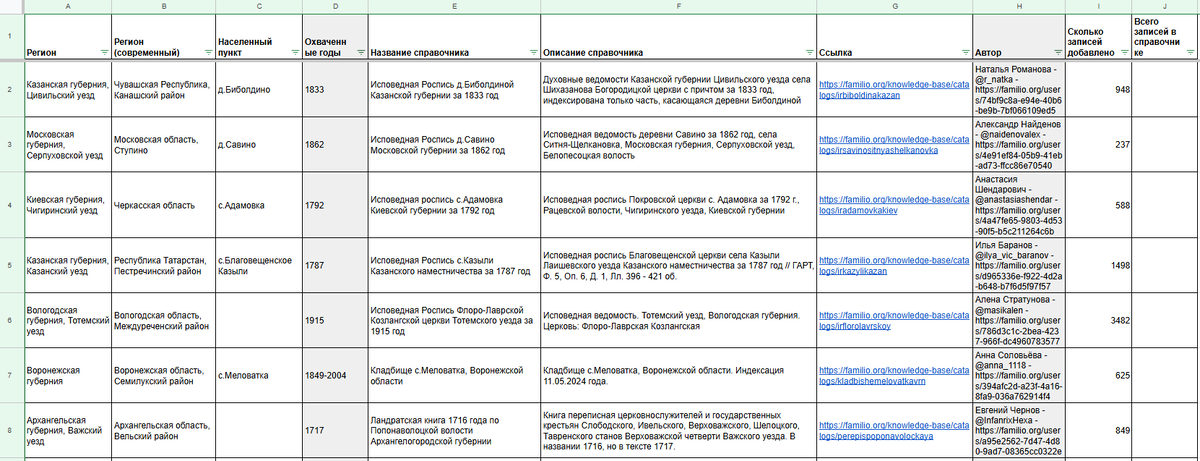Click the records count cell '237'

(1097, 144)
